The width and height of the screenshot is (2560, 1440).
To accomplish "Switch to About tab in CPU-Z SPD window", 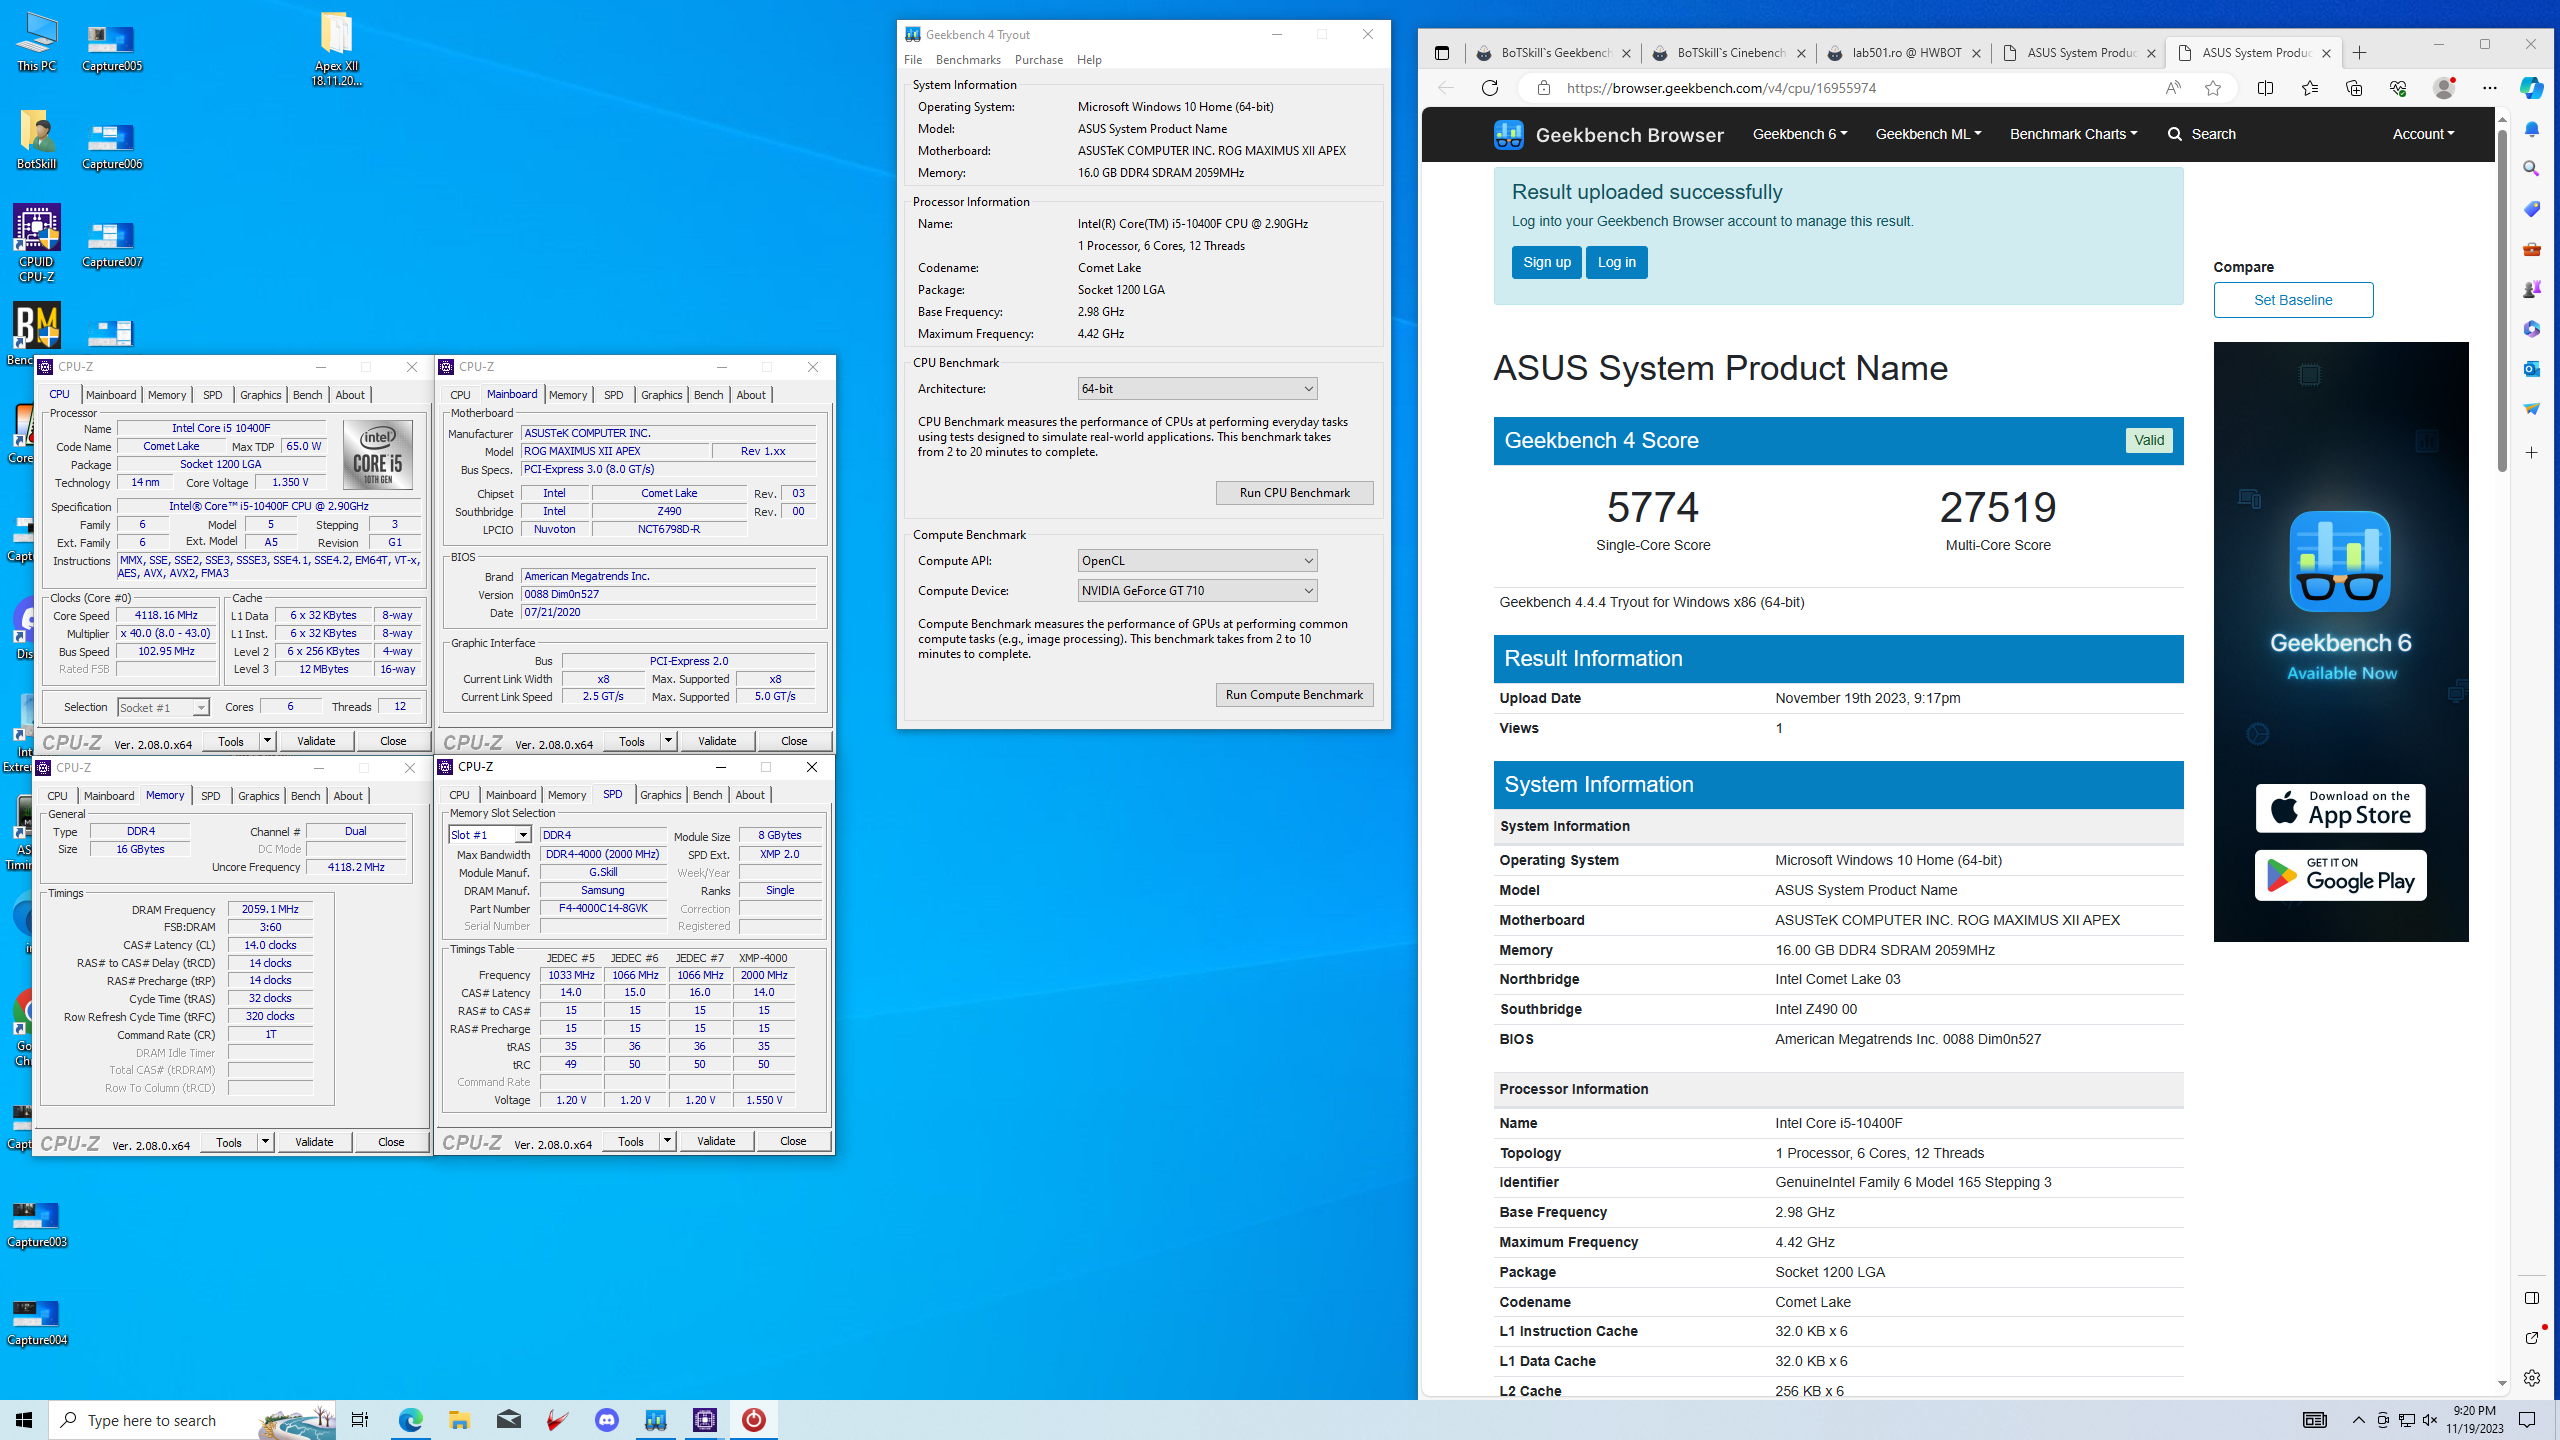I will [x=750, y=795].
